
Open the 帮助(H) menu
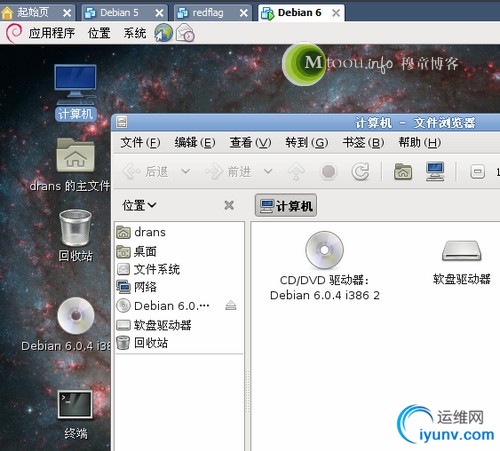420,143
